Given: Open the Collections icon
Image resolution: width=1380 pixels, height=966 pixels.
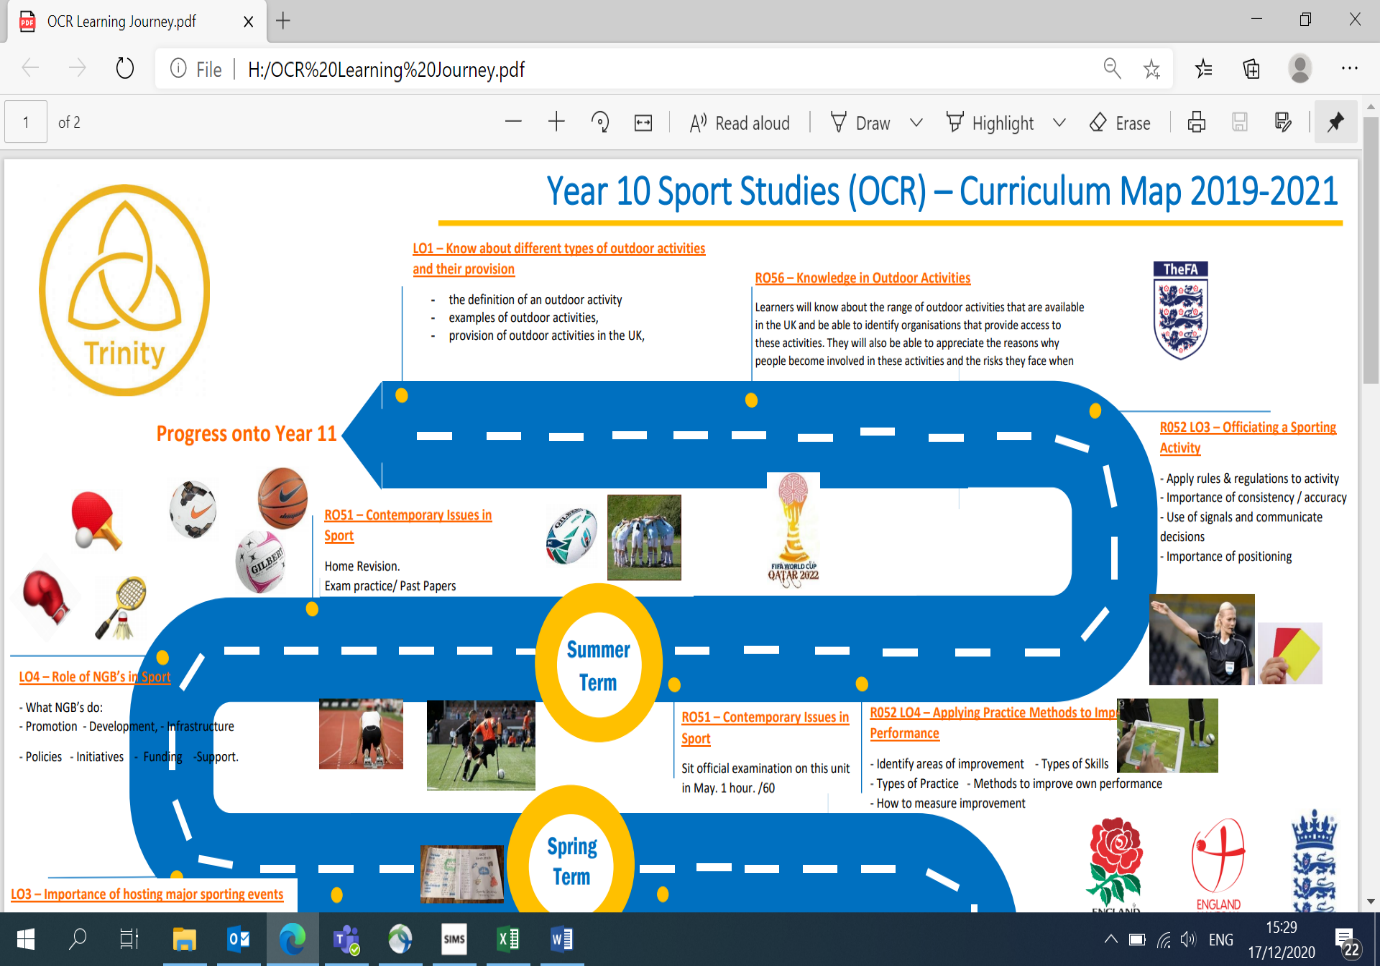Looking at the screenshot, I should click(1251, 68).
